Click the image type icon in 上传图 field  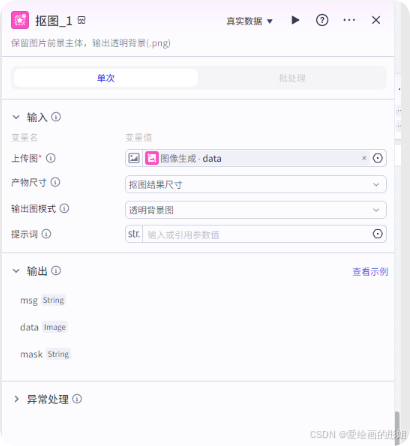[134, 158]
